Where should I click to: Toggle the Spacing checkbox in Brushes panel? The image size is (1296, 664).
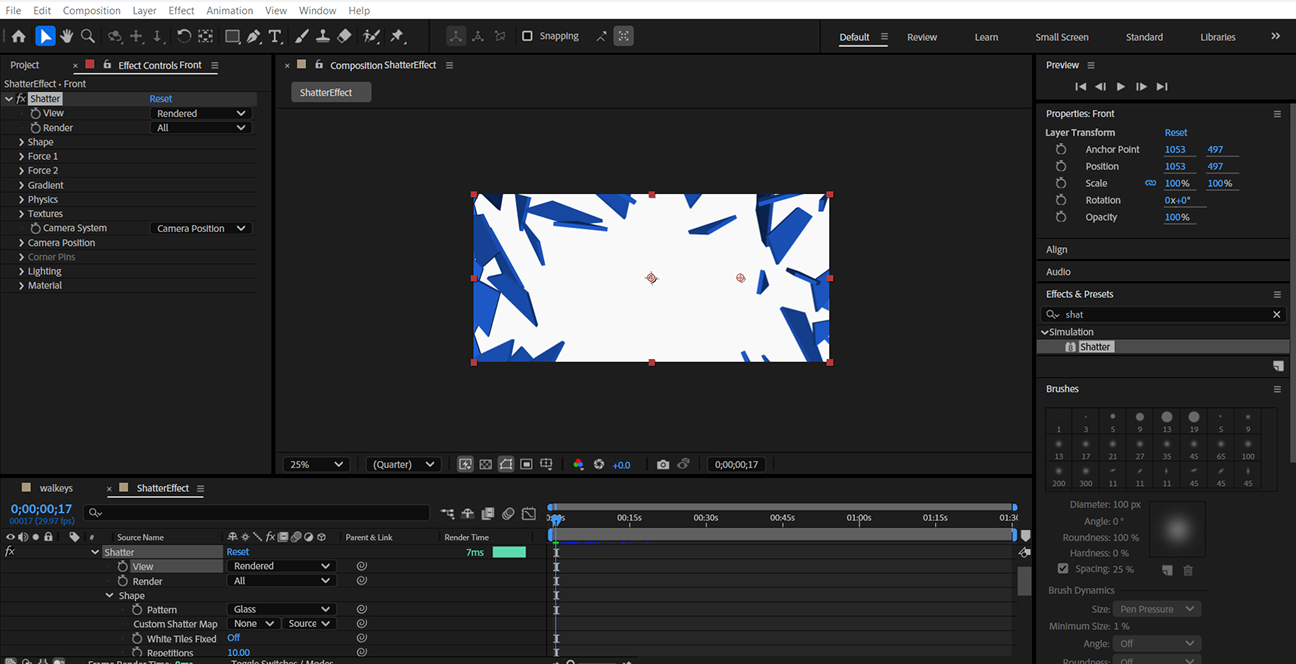click(x=1063, y=569)
